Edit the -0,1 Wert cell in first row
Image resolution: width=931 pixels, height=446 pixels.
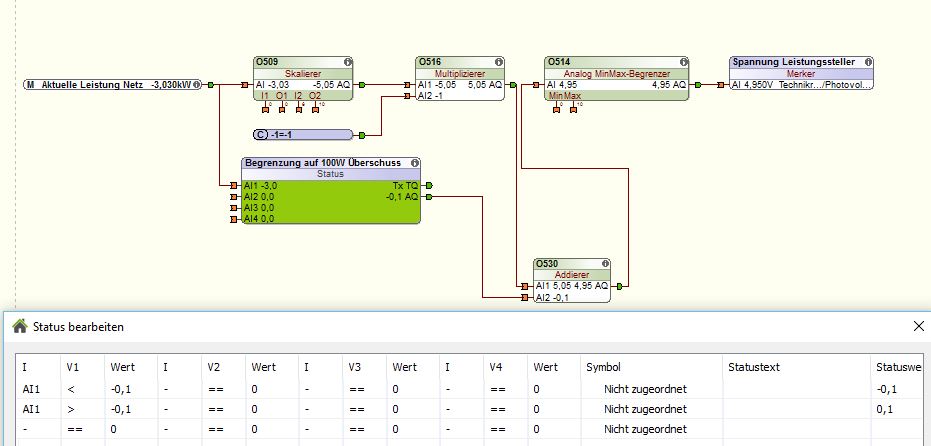tap(123, 388)
